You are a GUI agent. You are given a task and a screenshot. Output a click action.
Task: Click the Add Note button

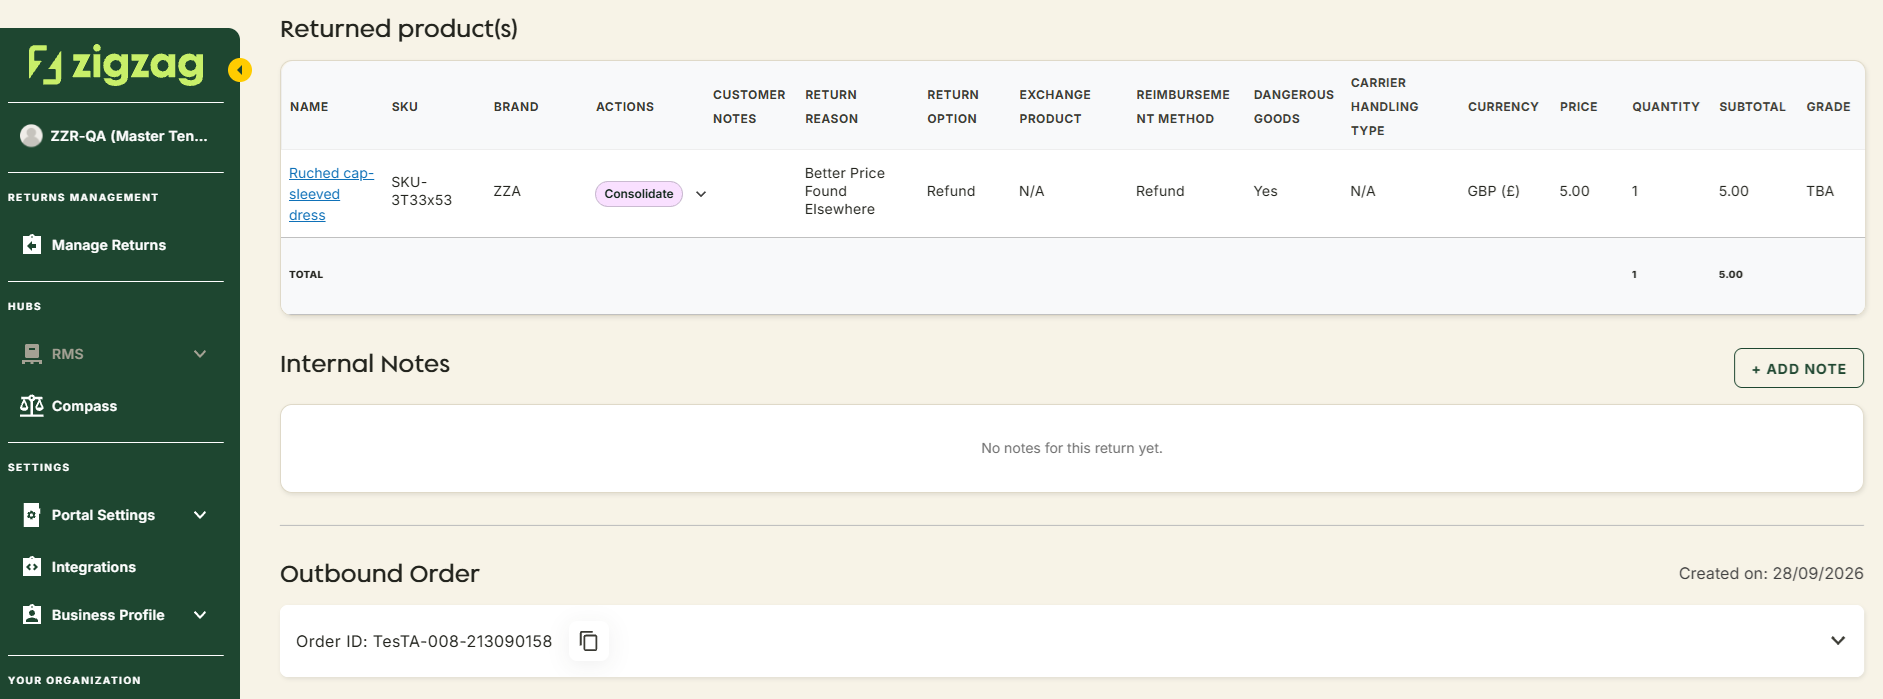(x=1799, y=368)
